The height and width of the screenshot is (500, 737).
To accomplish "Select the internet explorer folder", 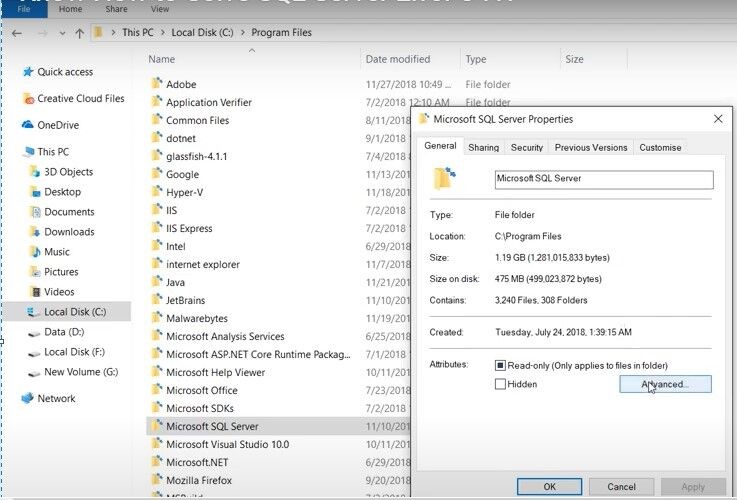I will 203,265.
